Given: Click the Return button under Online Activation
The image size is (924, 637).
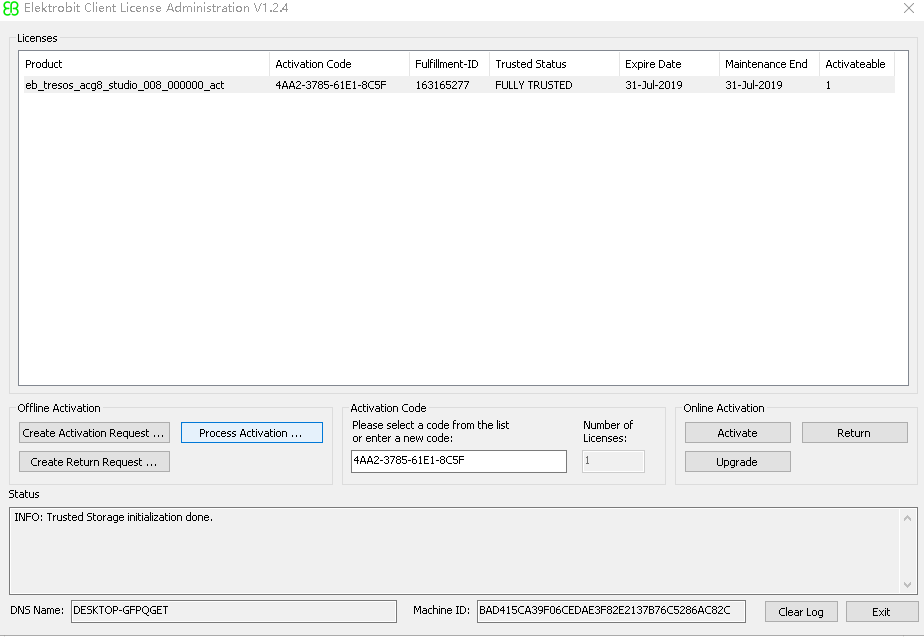Looking at the screenshot, I should click(854, 433).
